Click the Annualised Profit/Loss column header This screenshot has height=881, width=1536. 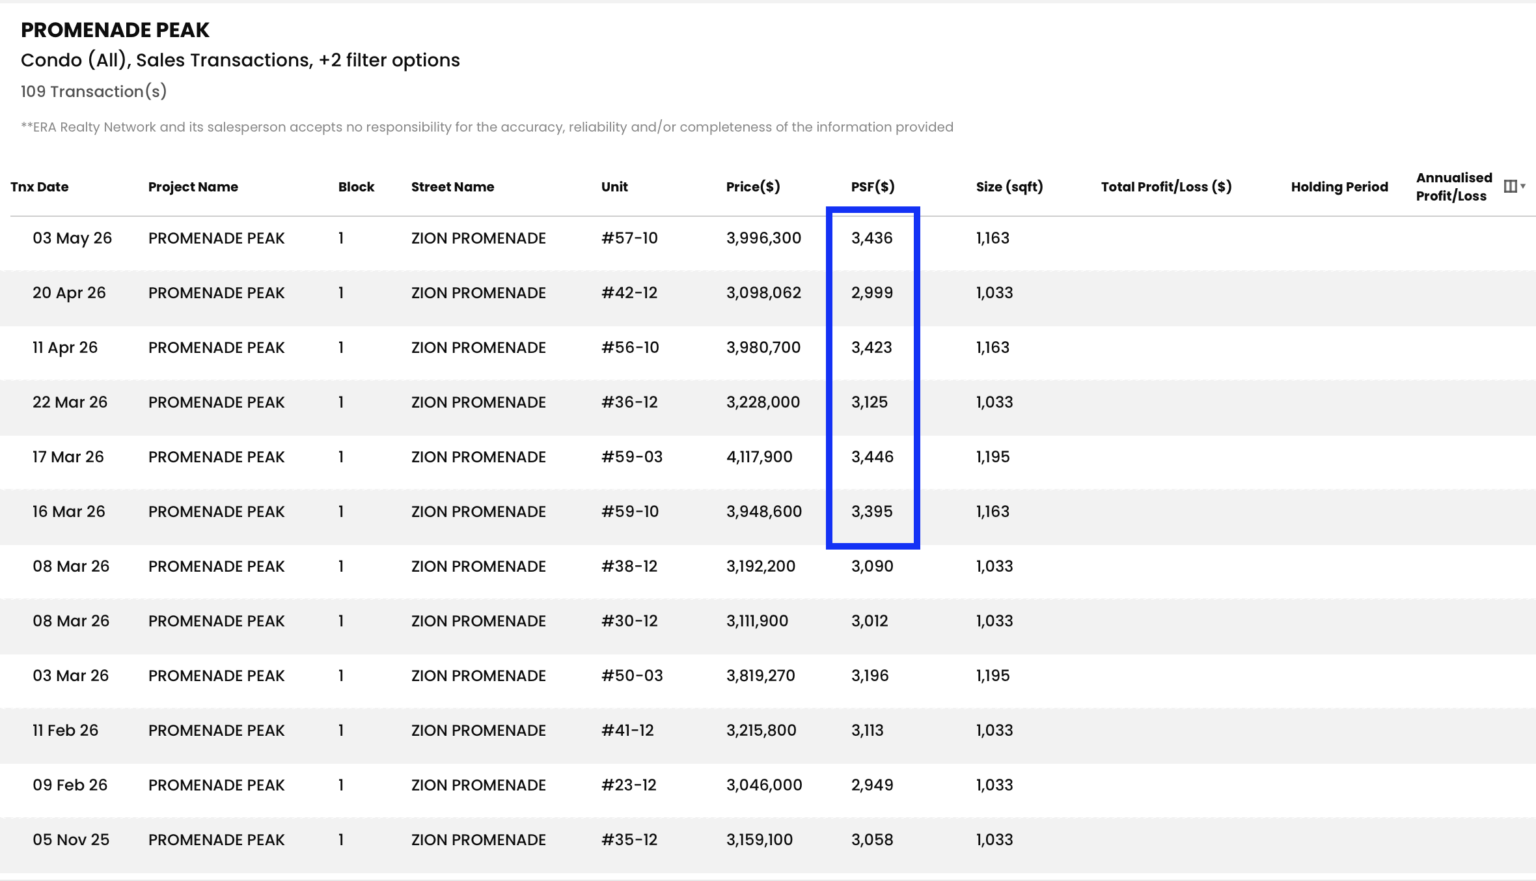(x=1454, y=187)
